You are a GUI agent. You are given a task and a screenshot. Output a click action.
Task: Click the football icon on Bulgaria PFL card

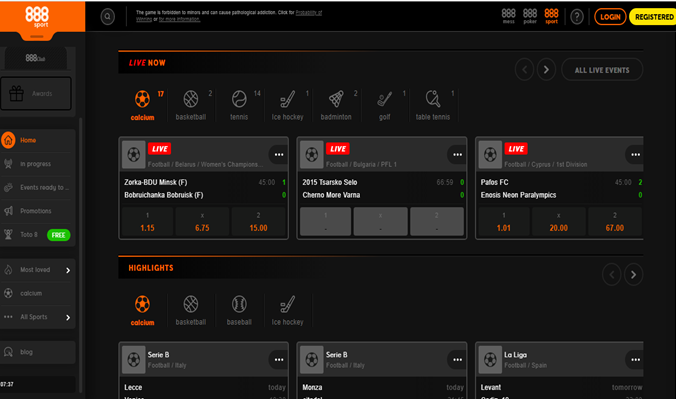pos(312,154)
